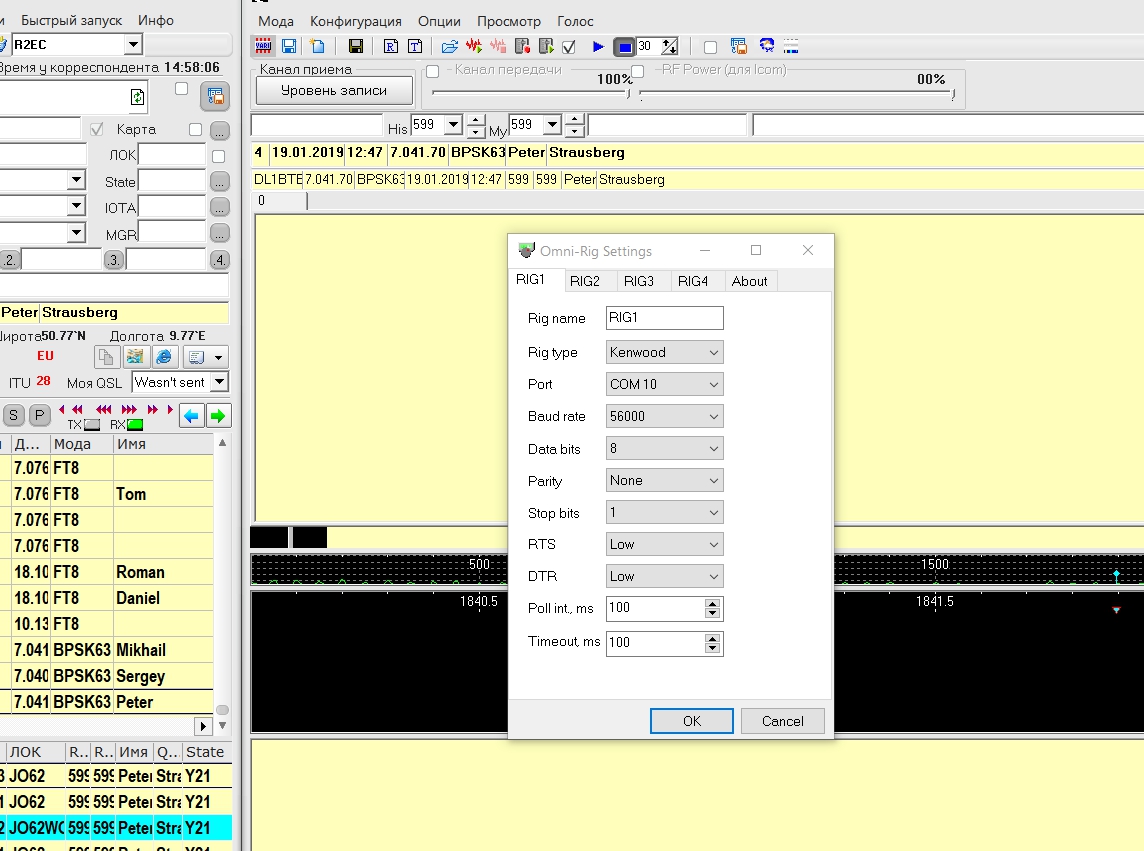Click OK in Omni-Rig Settings
Image resolution: width=1144 pixels, height=851 pixels.
[691, 721]
